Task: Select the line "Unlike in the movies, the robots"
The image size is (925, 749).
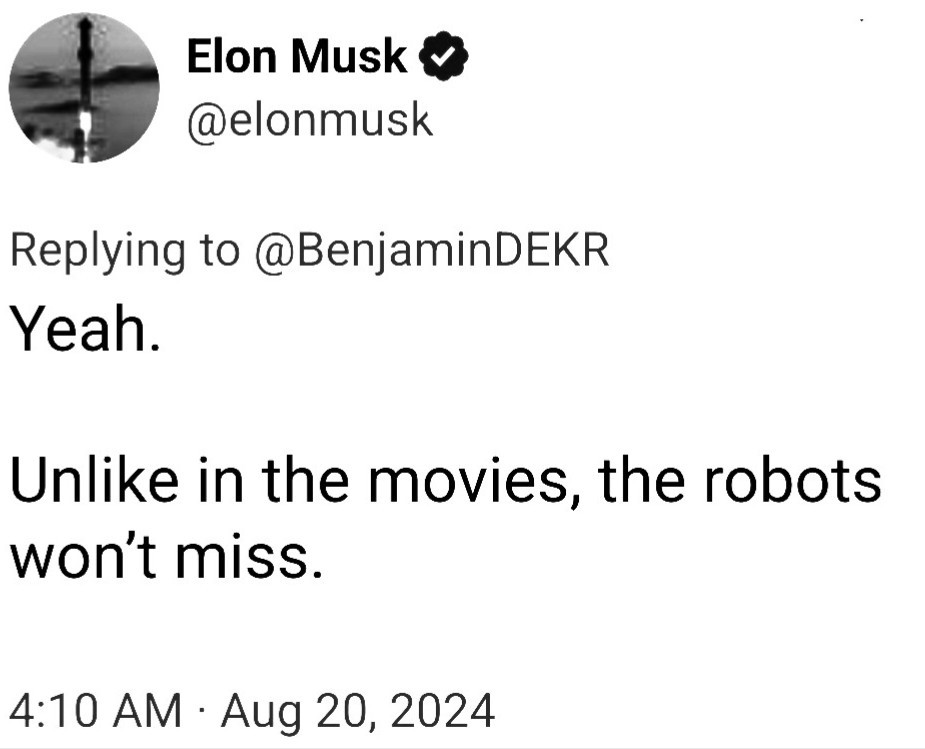Action: click(x=446, y=478)
